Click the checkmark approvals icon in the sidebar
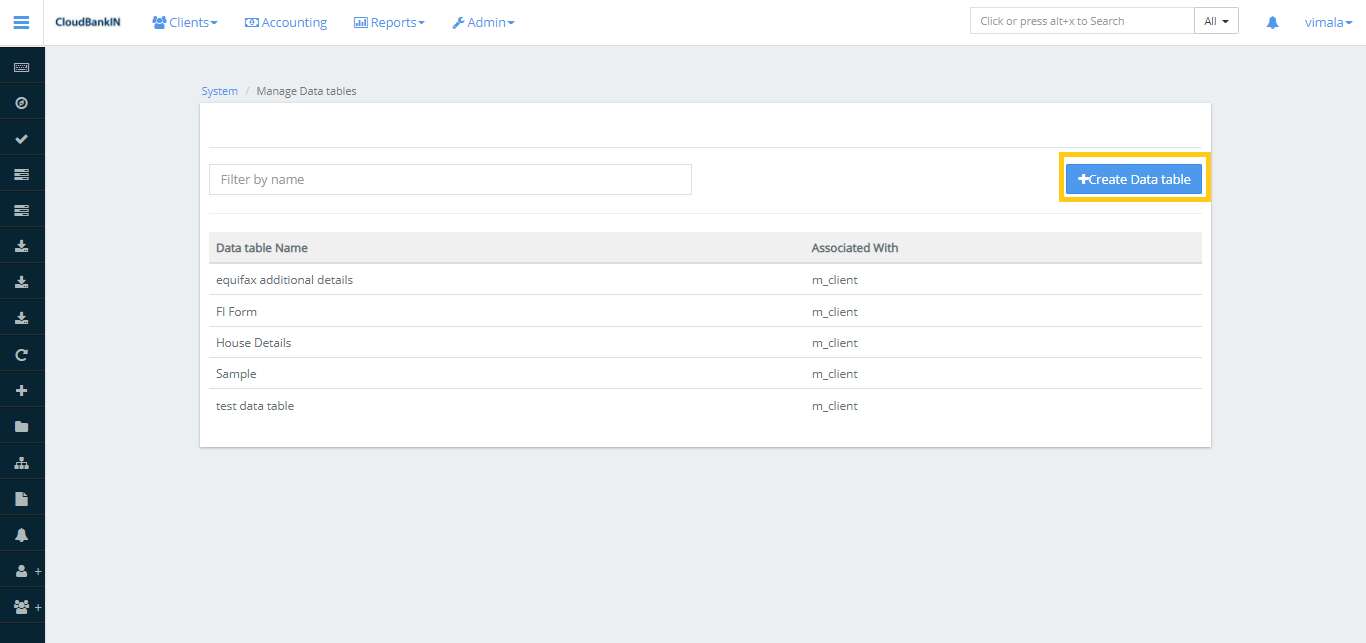Image resolution: width=1366 pixels, height=643 pixels. (22, 138)
